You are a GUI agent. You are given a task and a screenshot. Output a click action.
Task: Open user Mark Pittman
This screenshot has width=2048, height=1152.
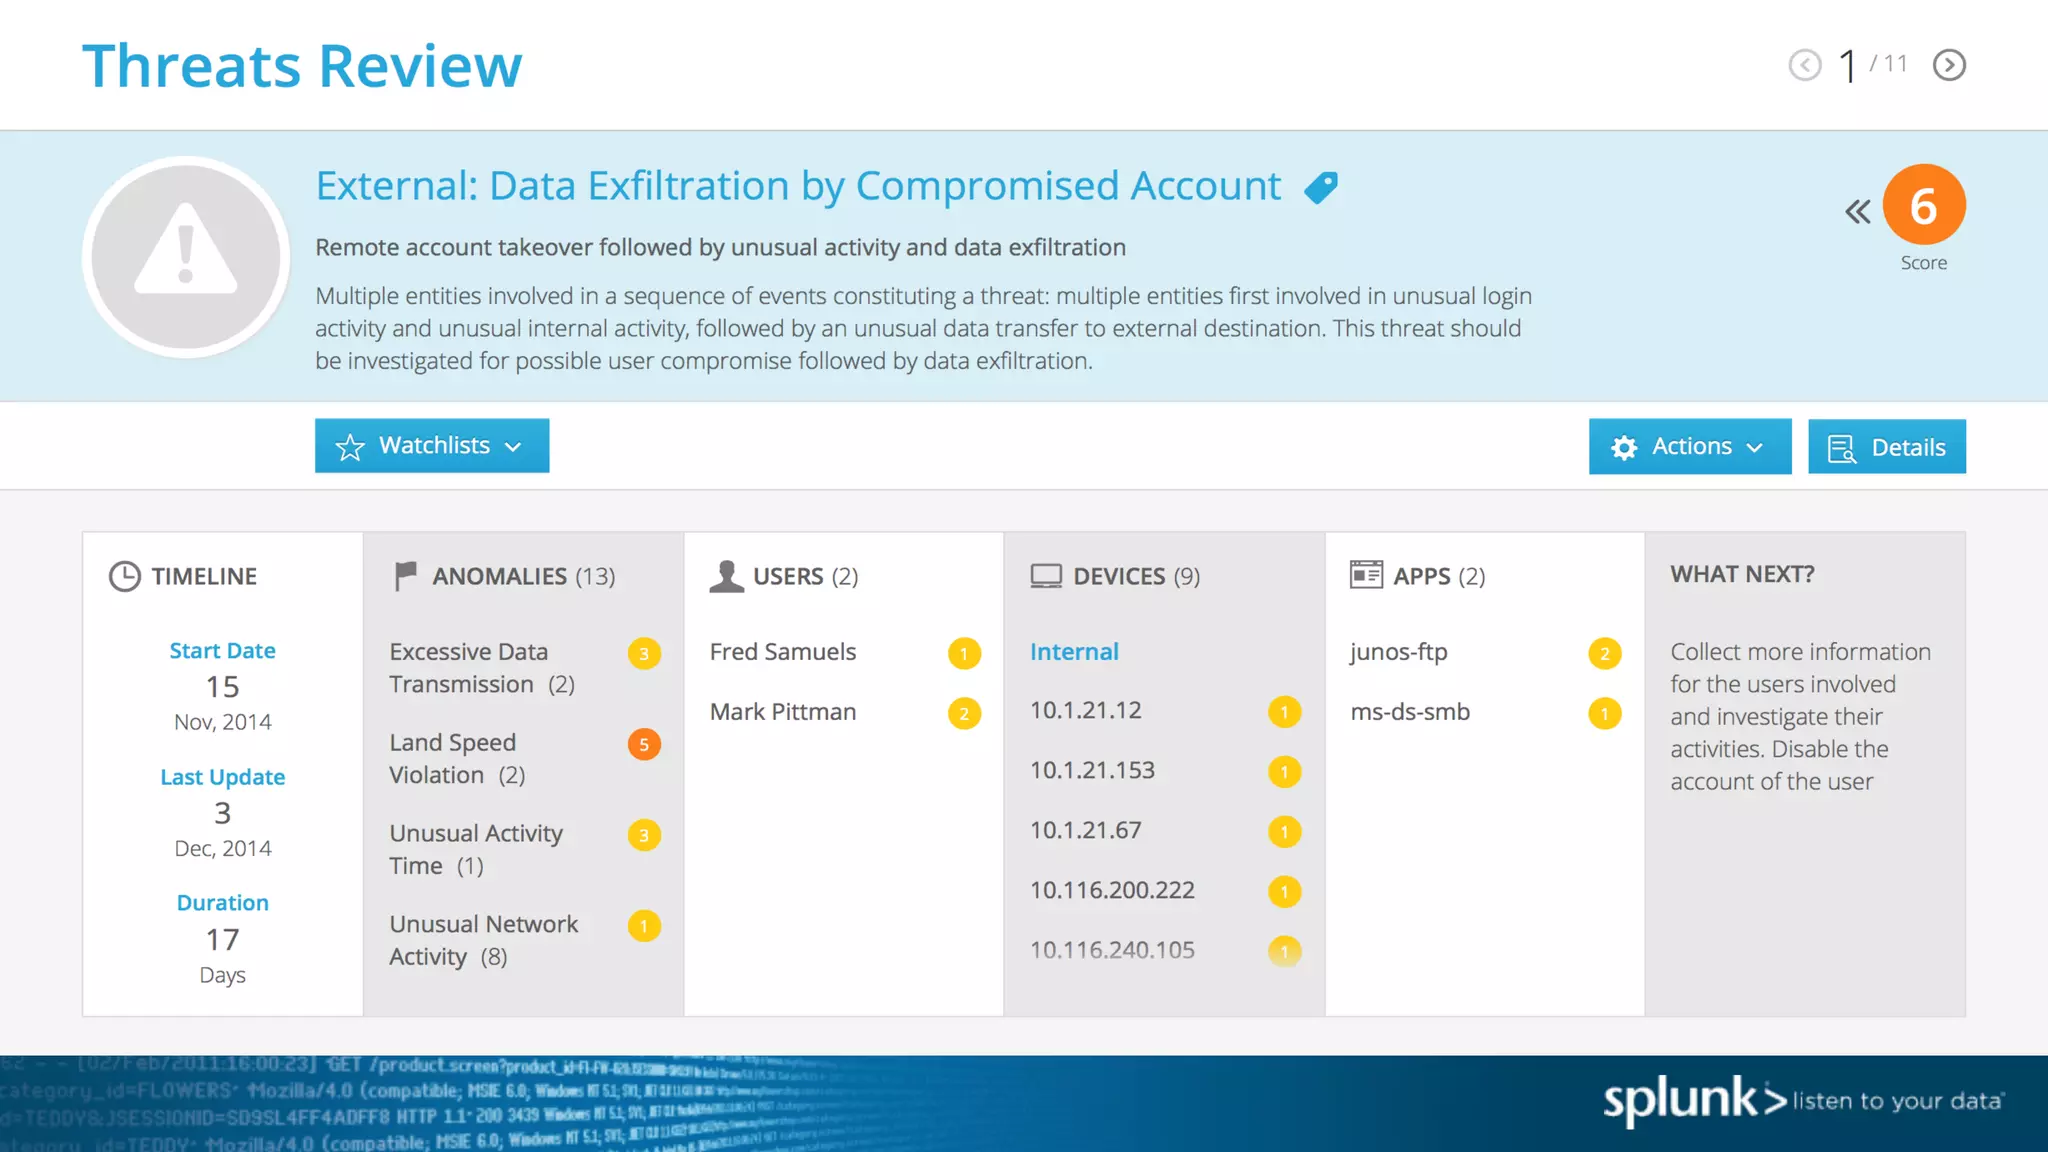(783, 712)
